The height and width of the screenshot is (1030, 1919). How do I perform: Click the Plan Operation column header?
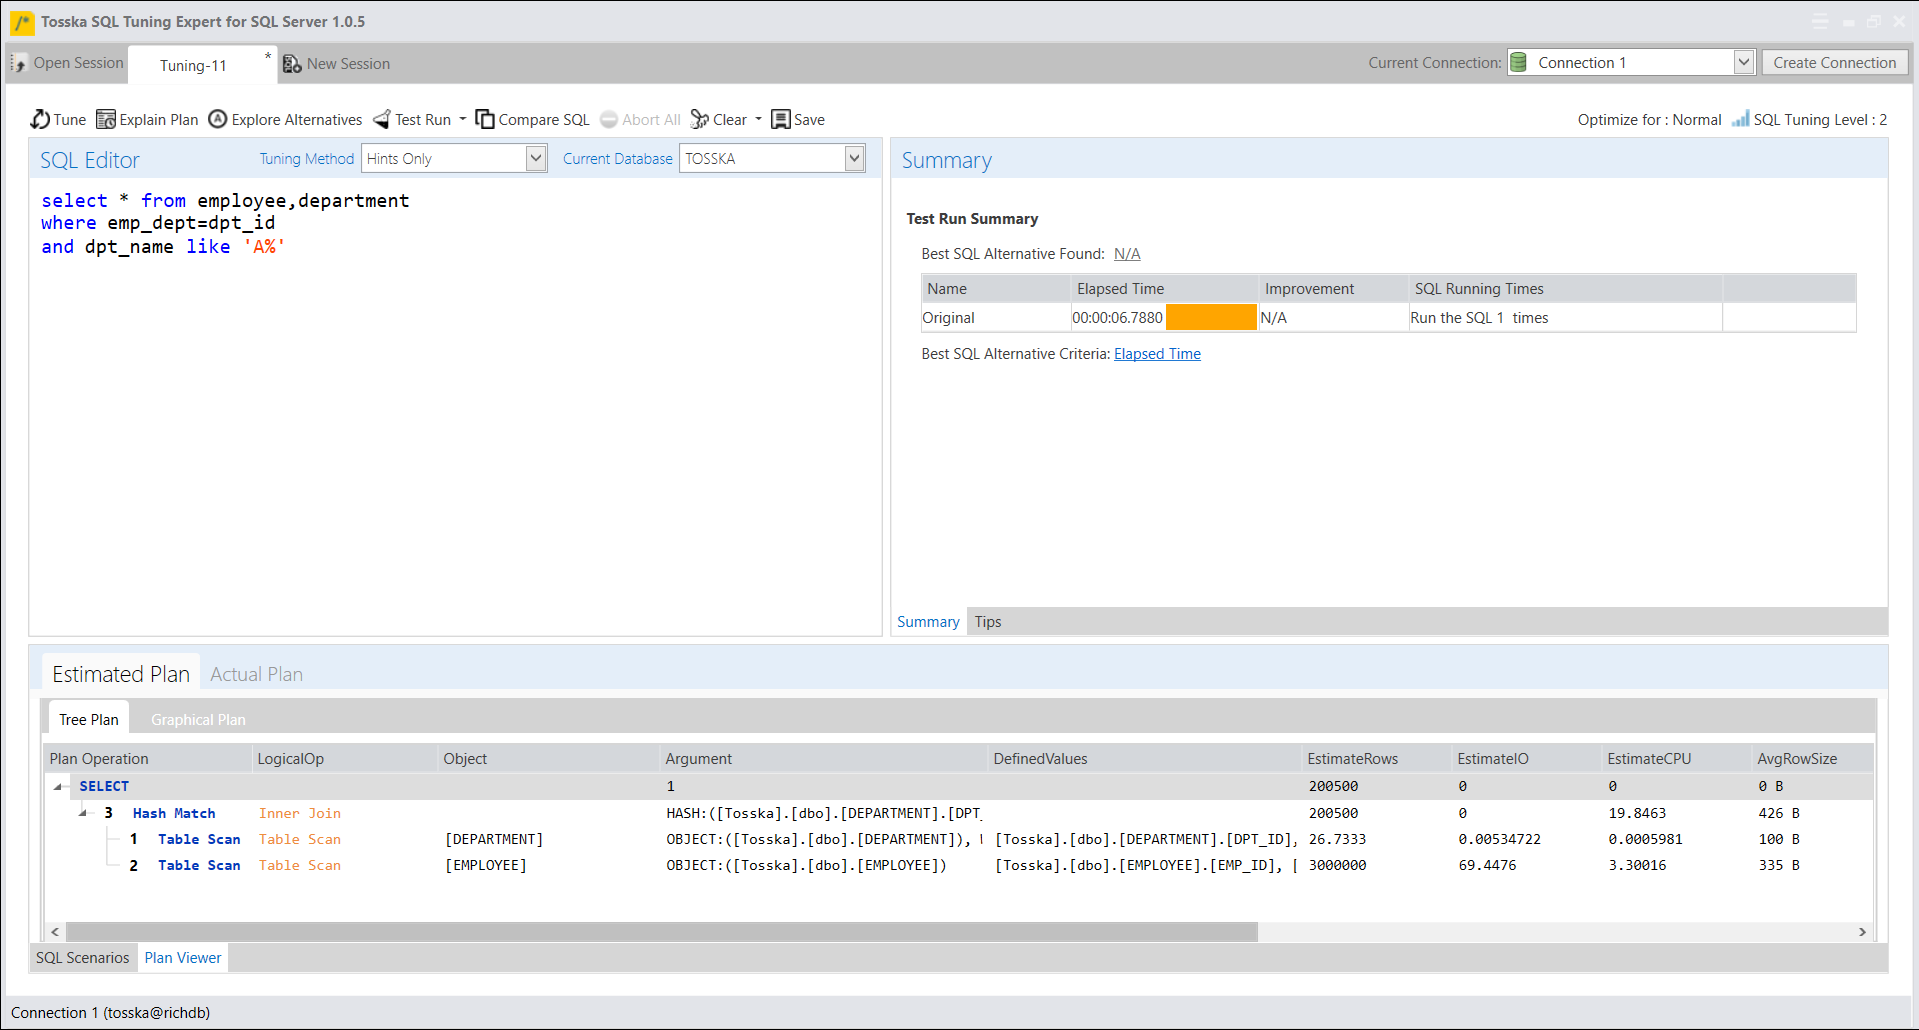pyautogui.click(x=148, y=758)
